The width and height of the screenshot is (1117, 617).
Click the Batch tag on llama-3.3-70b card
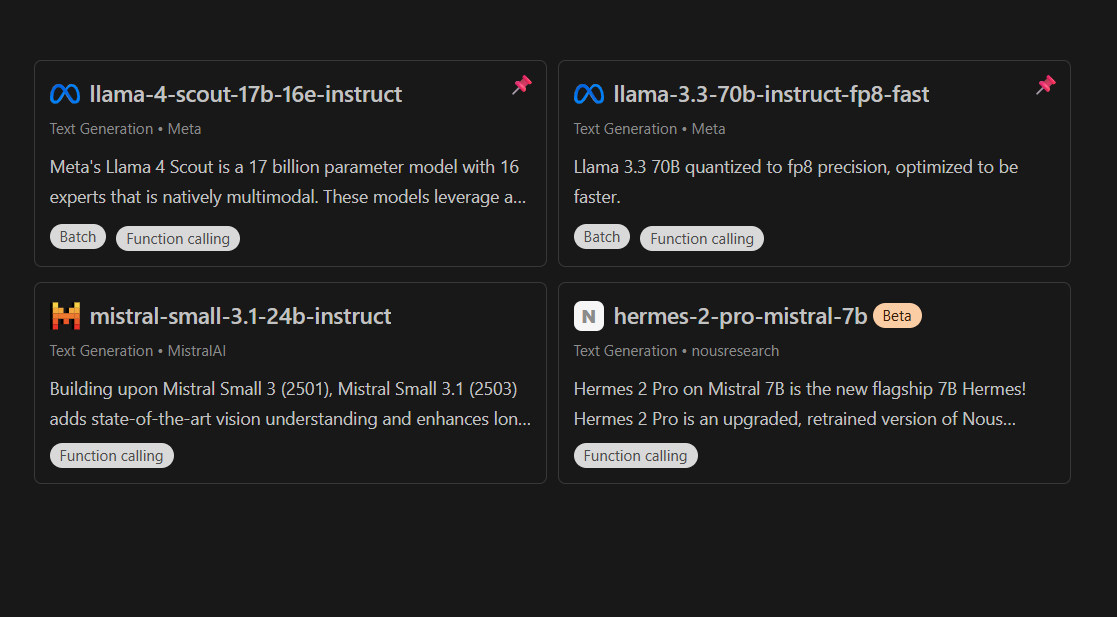point(602,237)
